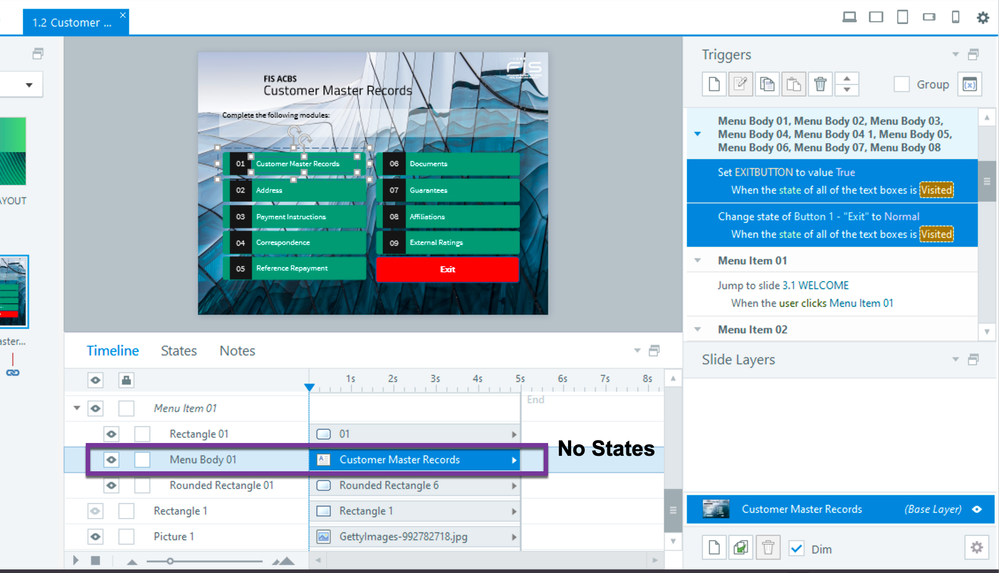Click the timeline zoom out icon
Viewport: 999px width, 573px height.
132,562
